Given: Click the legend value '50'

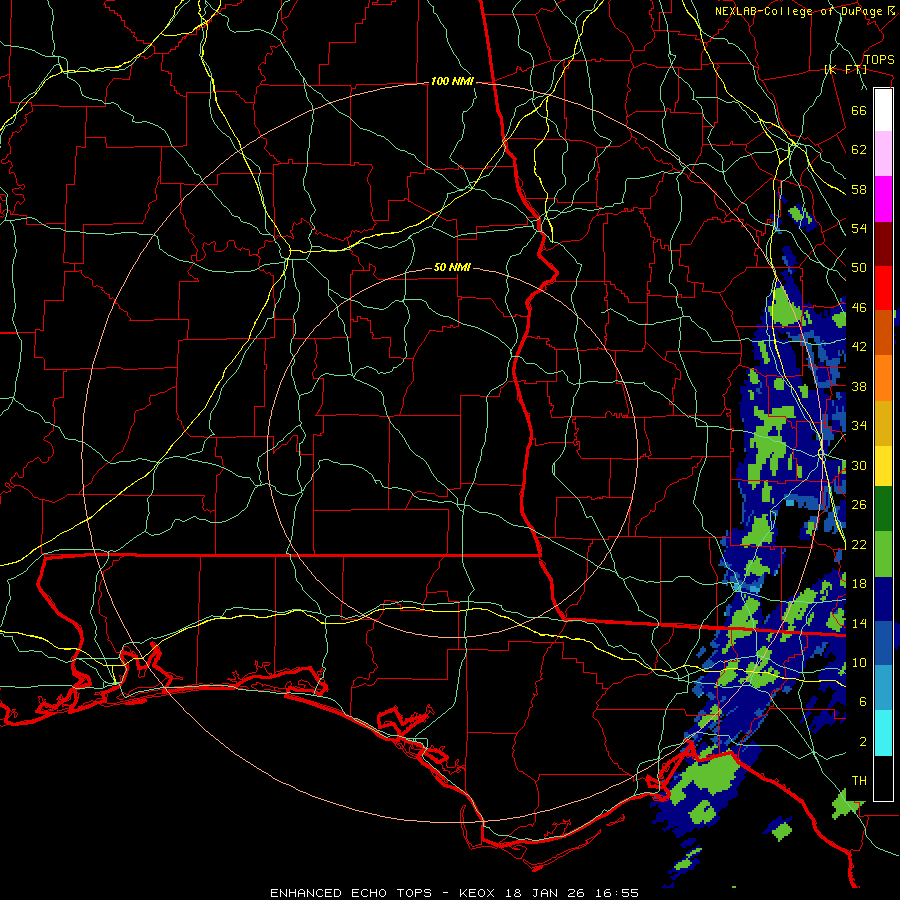Looking at the screenshot, I should pyautogui.click(x=859, y=267).
